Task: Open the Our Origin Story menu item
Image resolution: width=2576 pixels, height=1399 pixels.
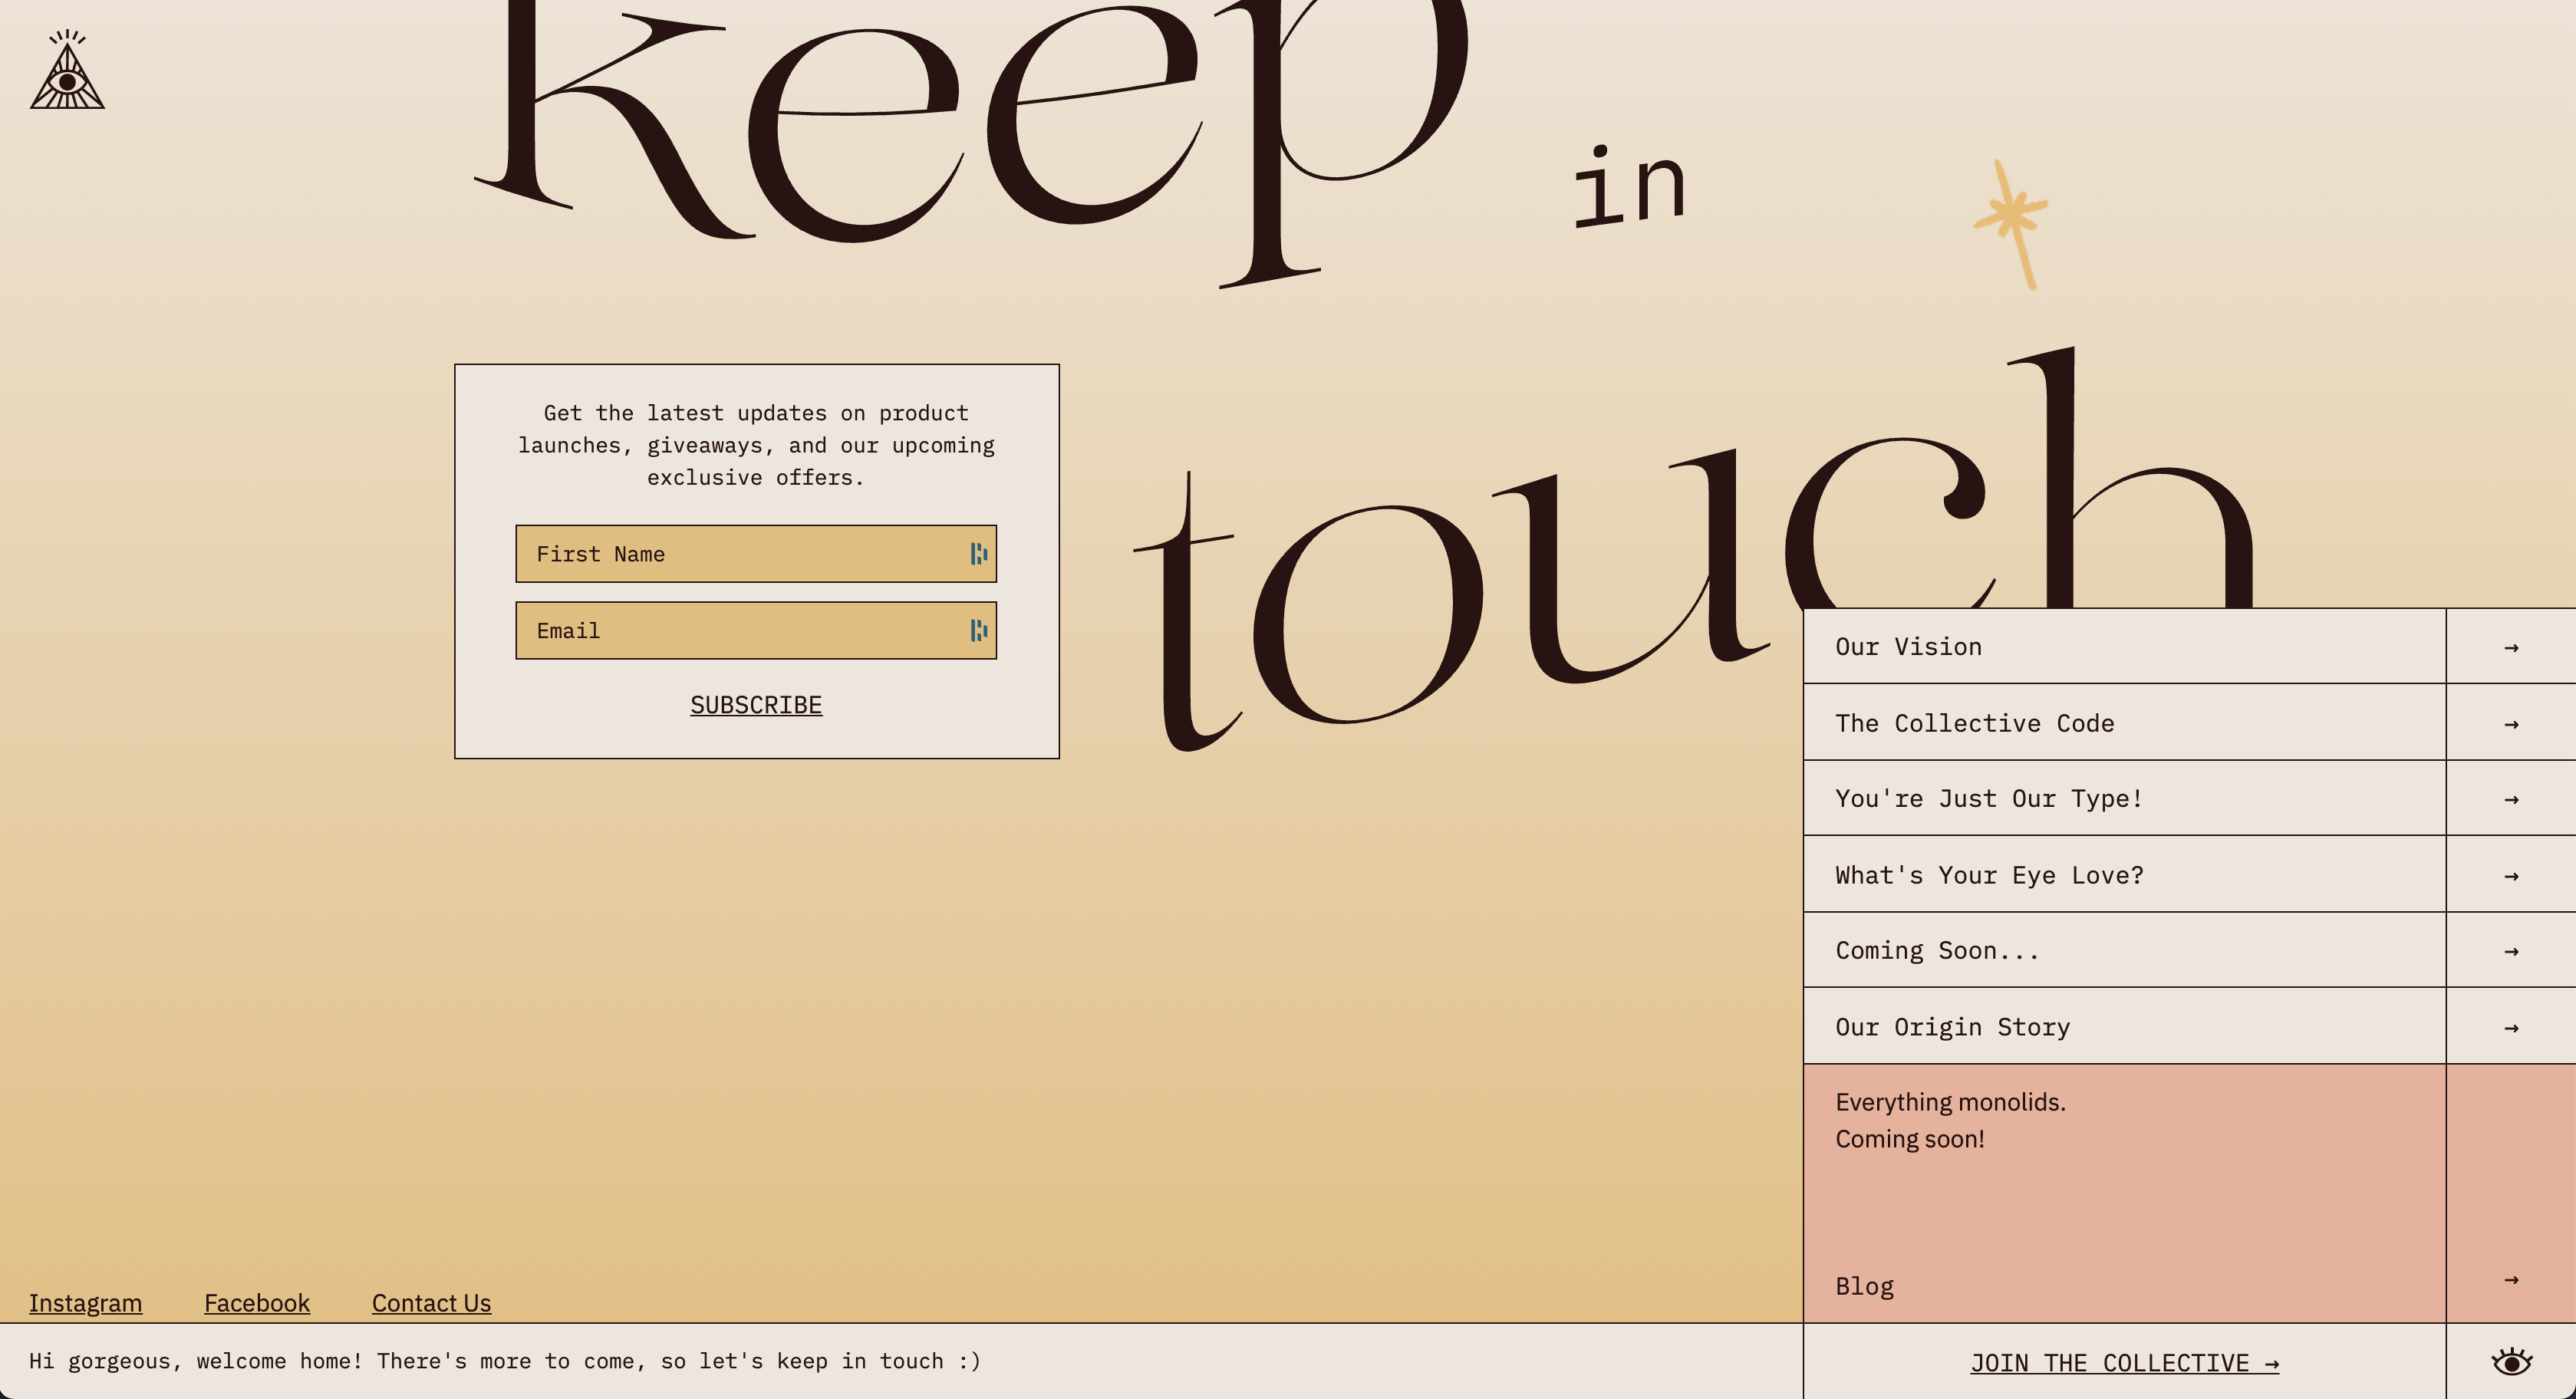Action: click(2124, 1027)
